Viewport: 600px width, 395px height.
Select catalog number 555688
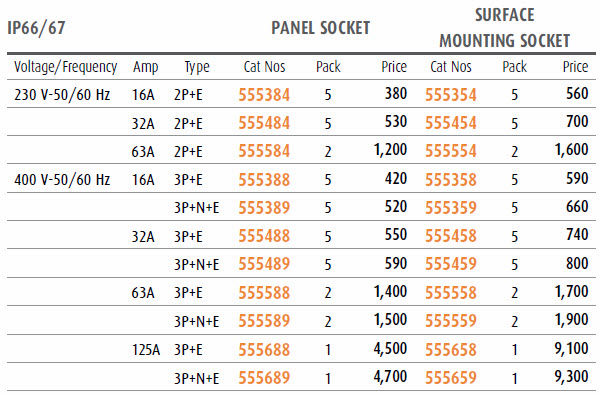pyautogui.click(x=264, y=349)
